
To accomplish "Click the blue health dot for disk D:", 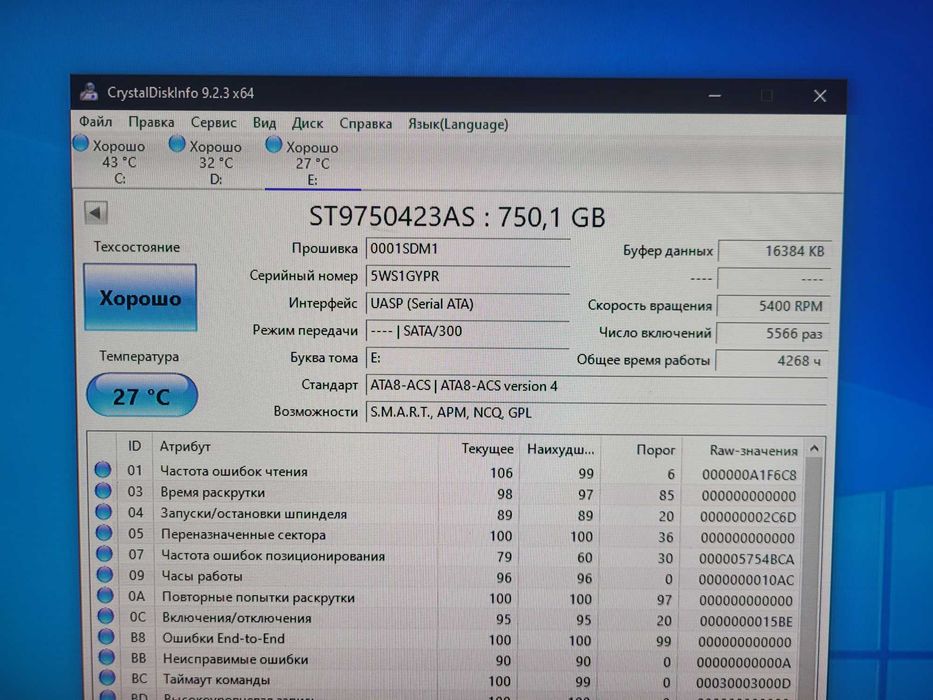I will tap(177, 144).
